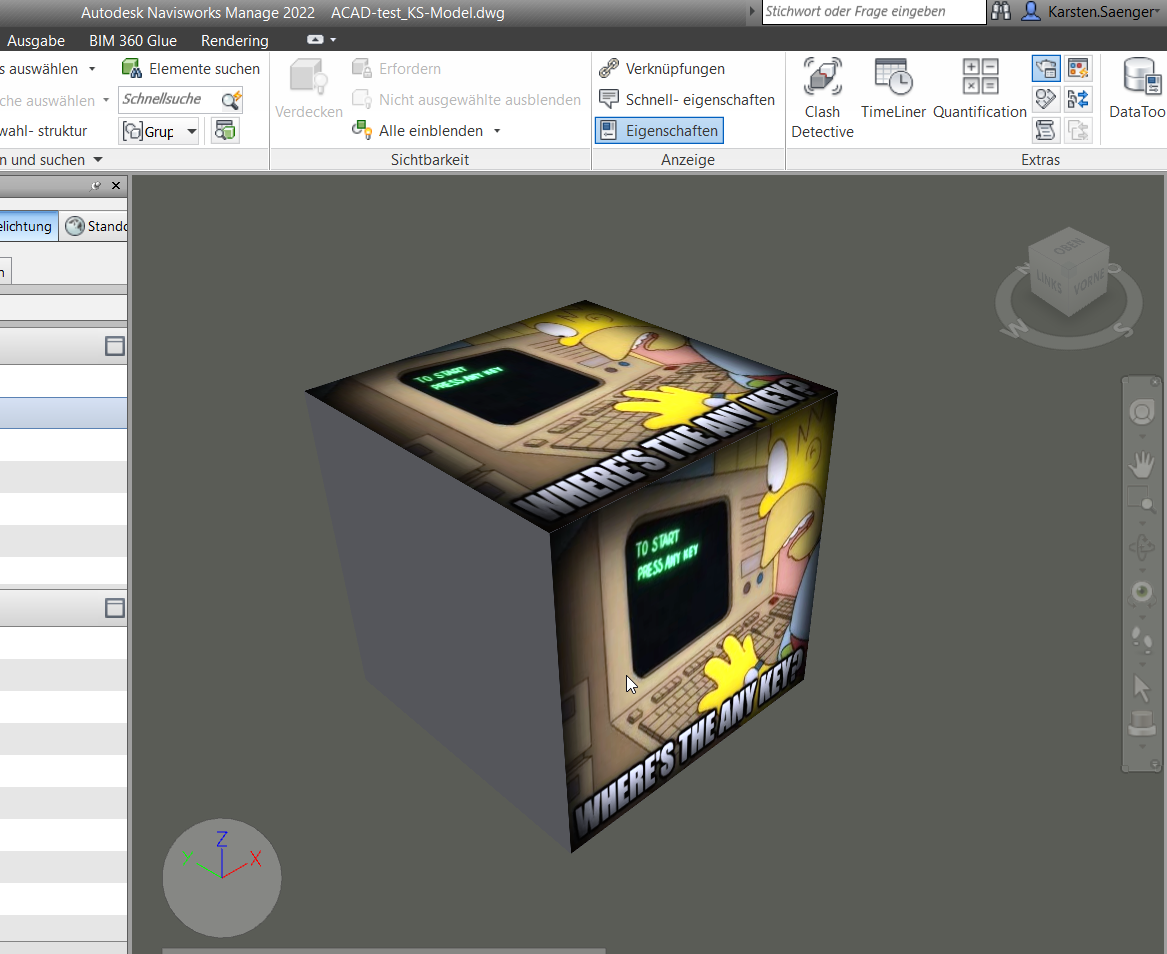Expand the auswählen dropdown arrow

(92, 69)
